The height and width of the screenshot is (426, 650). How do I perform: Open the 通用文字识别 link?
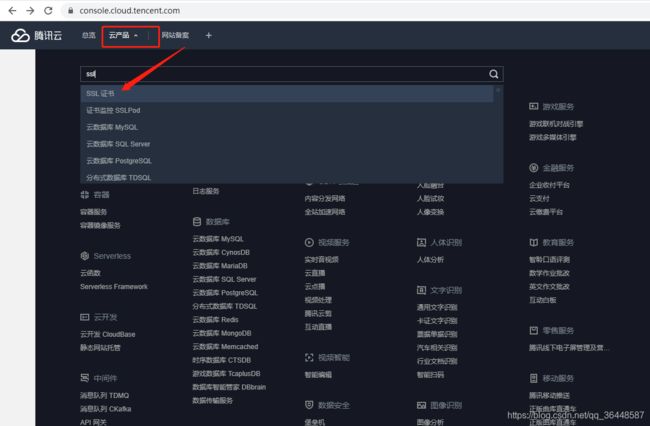pyautogui.click(x=437, y=307)
